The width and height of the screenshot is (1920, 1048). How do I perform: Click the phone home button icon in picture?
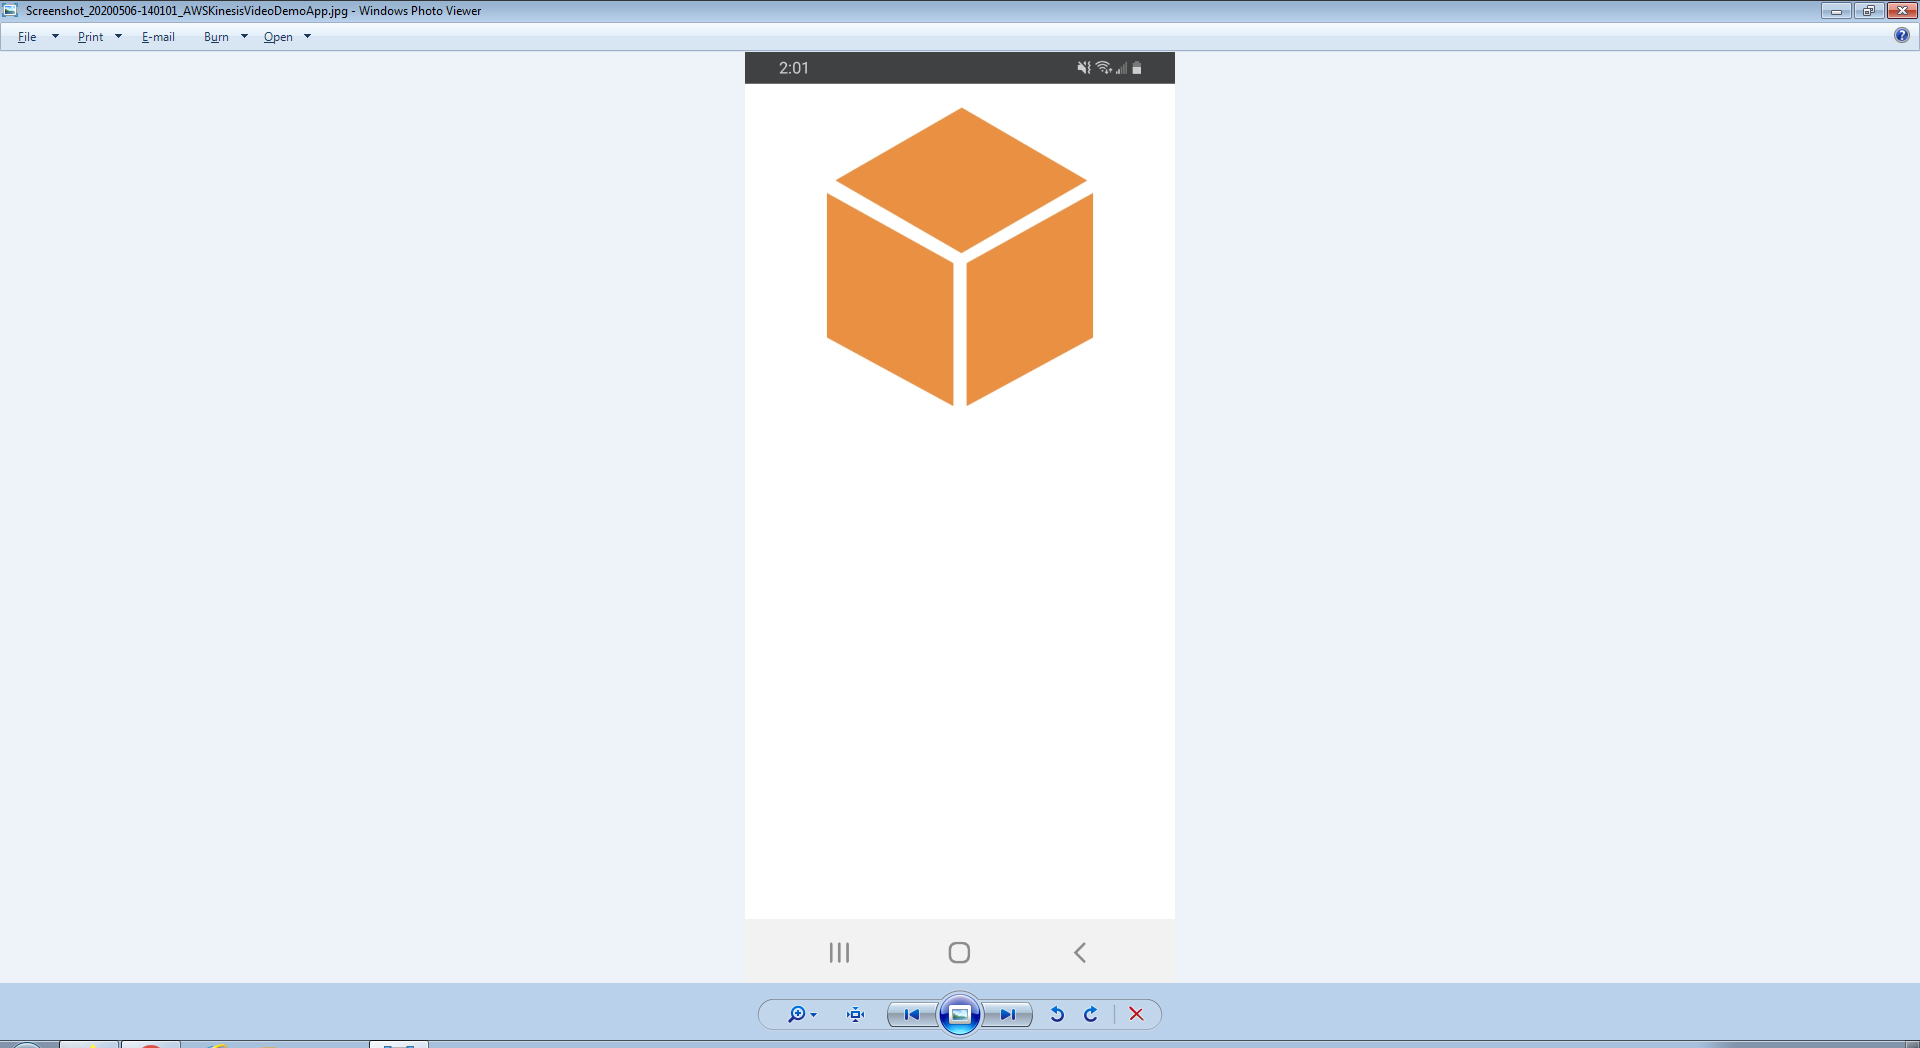pyautogui.click(x=959, y=952)
